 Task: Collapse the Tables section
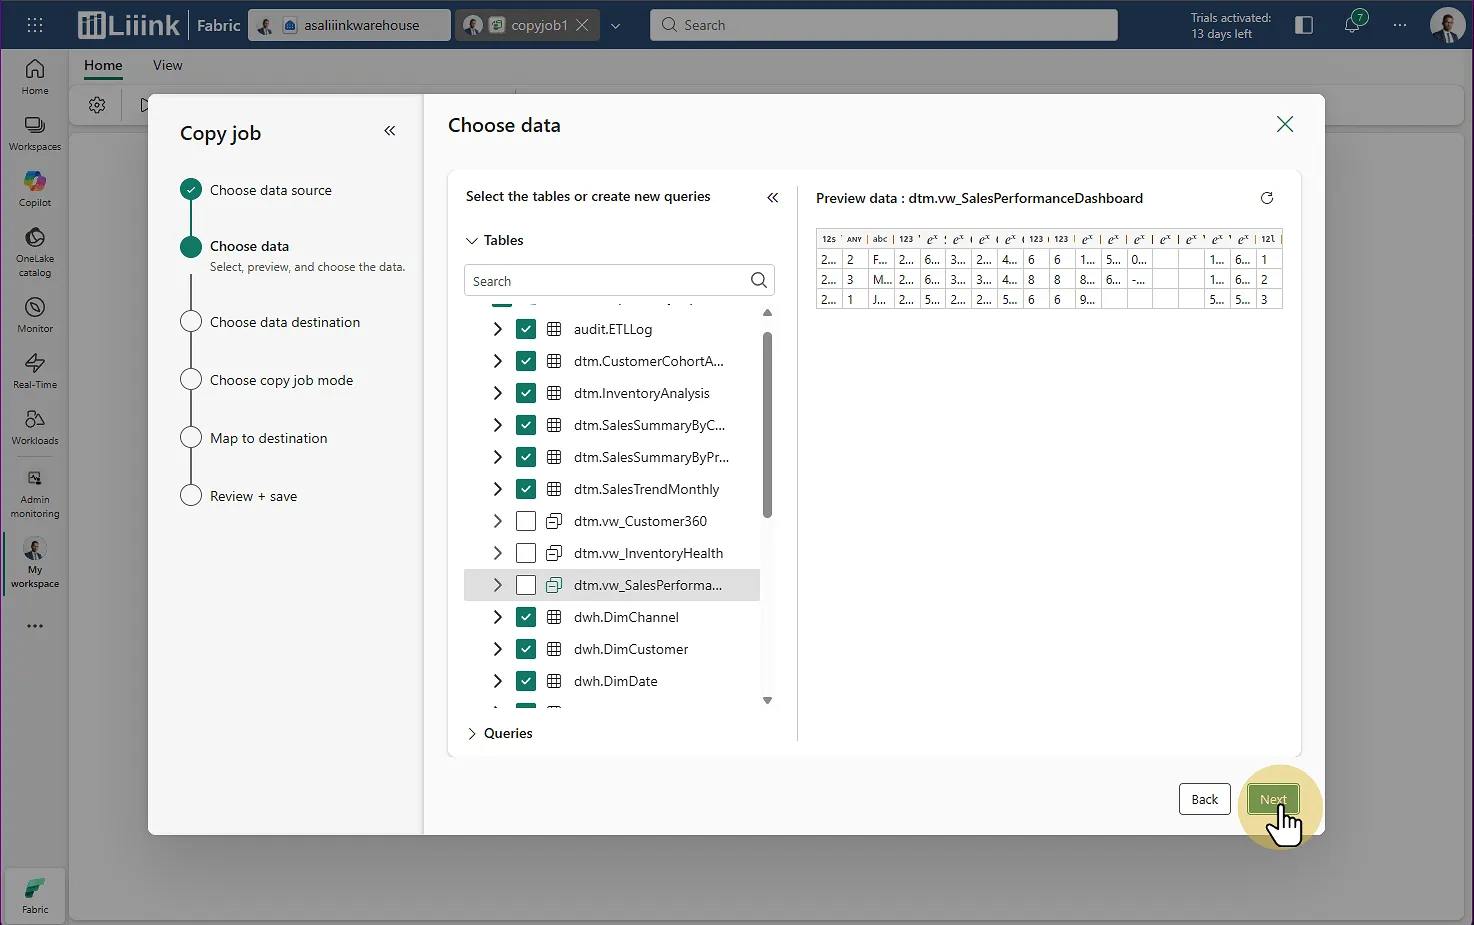(x=472, y=241)
